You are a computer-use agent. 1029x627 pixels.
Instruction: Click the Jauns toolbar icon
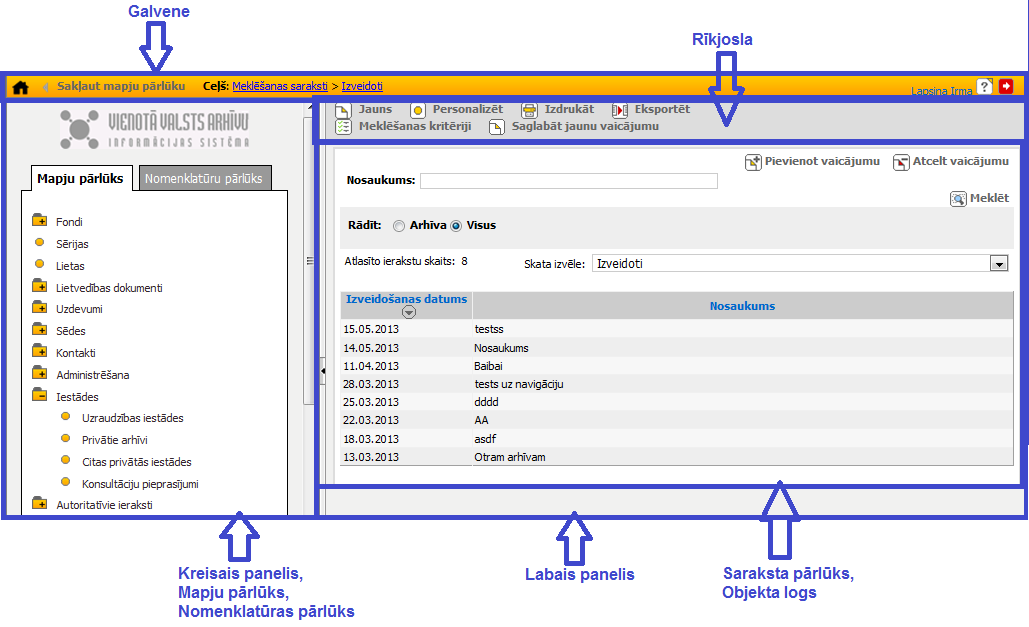pyautogui.click(x=343, y=110)
